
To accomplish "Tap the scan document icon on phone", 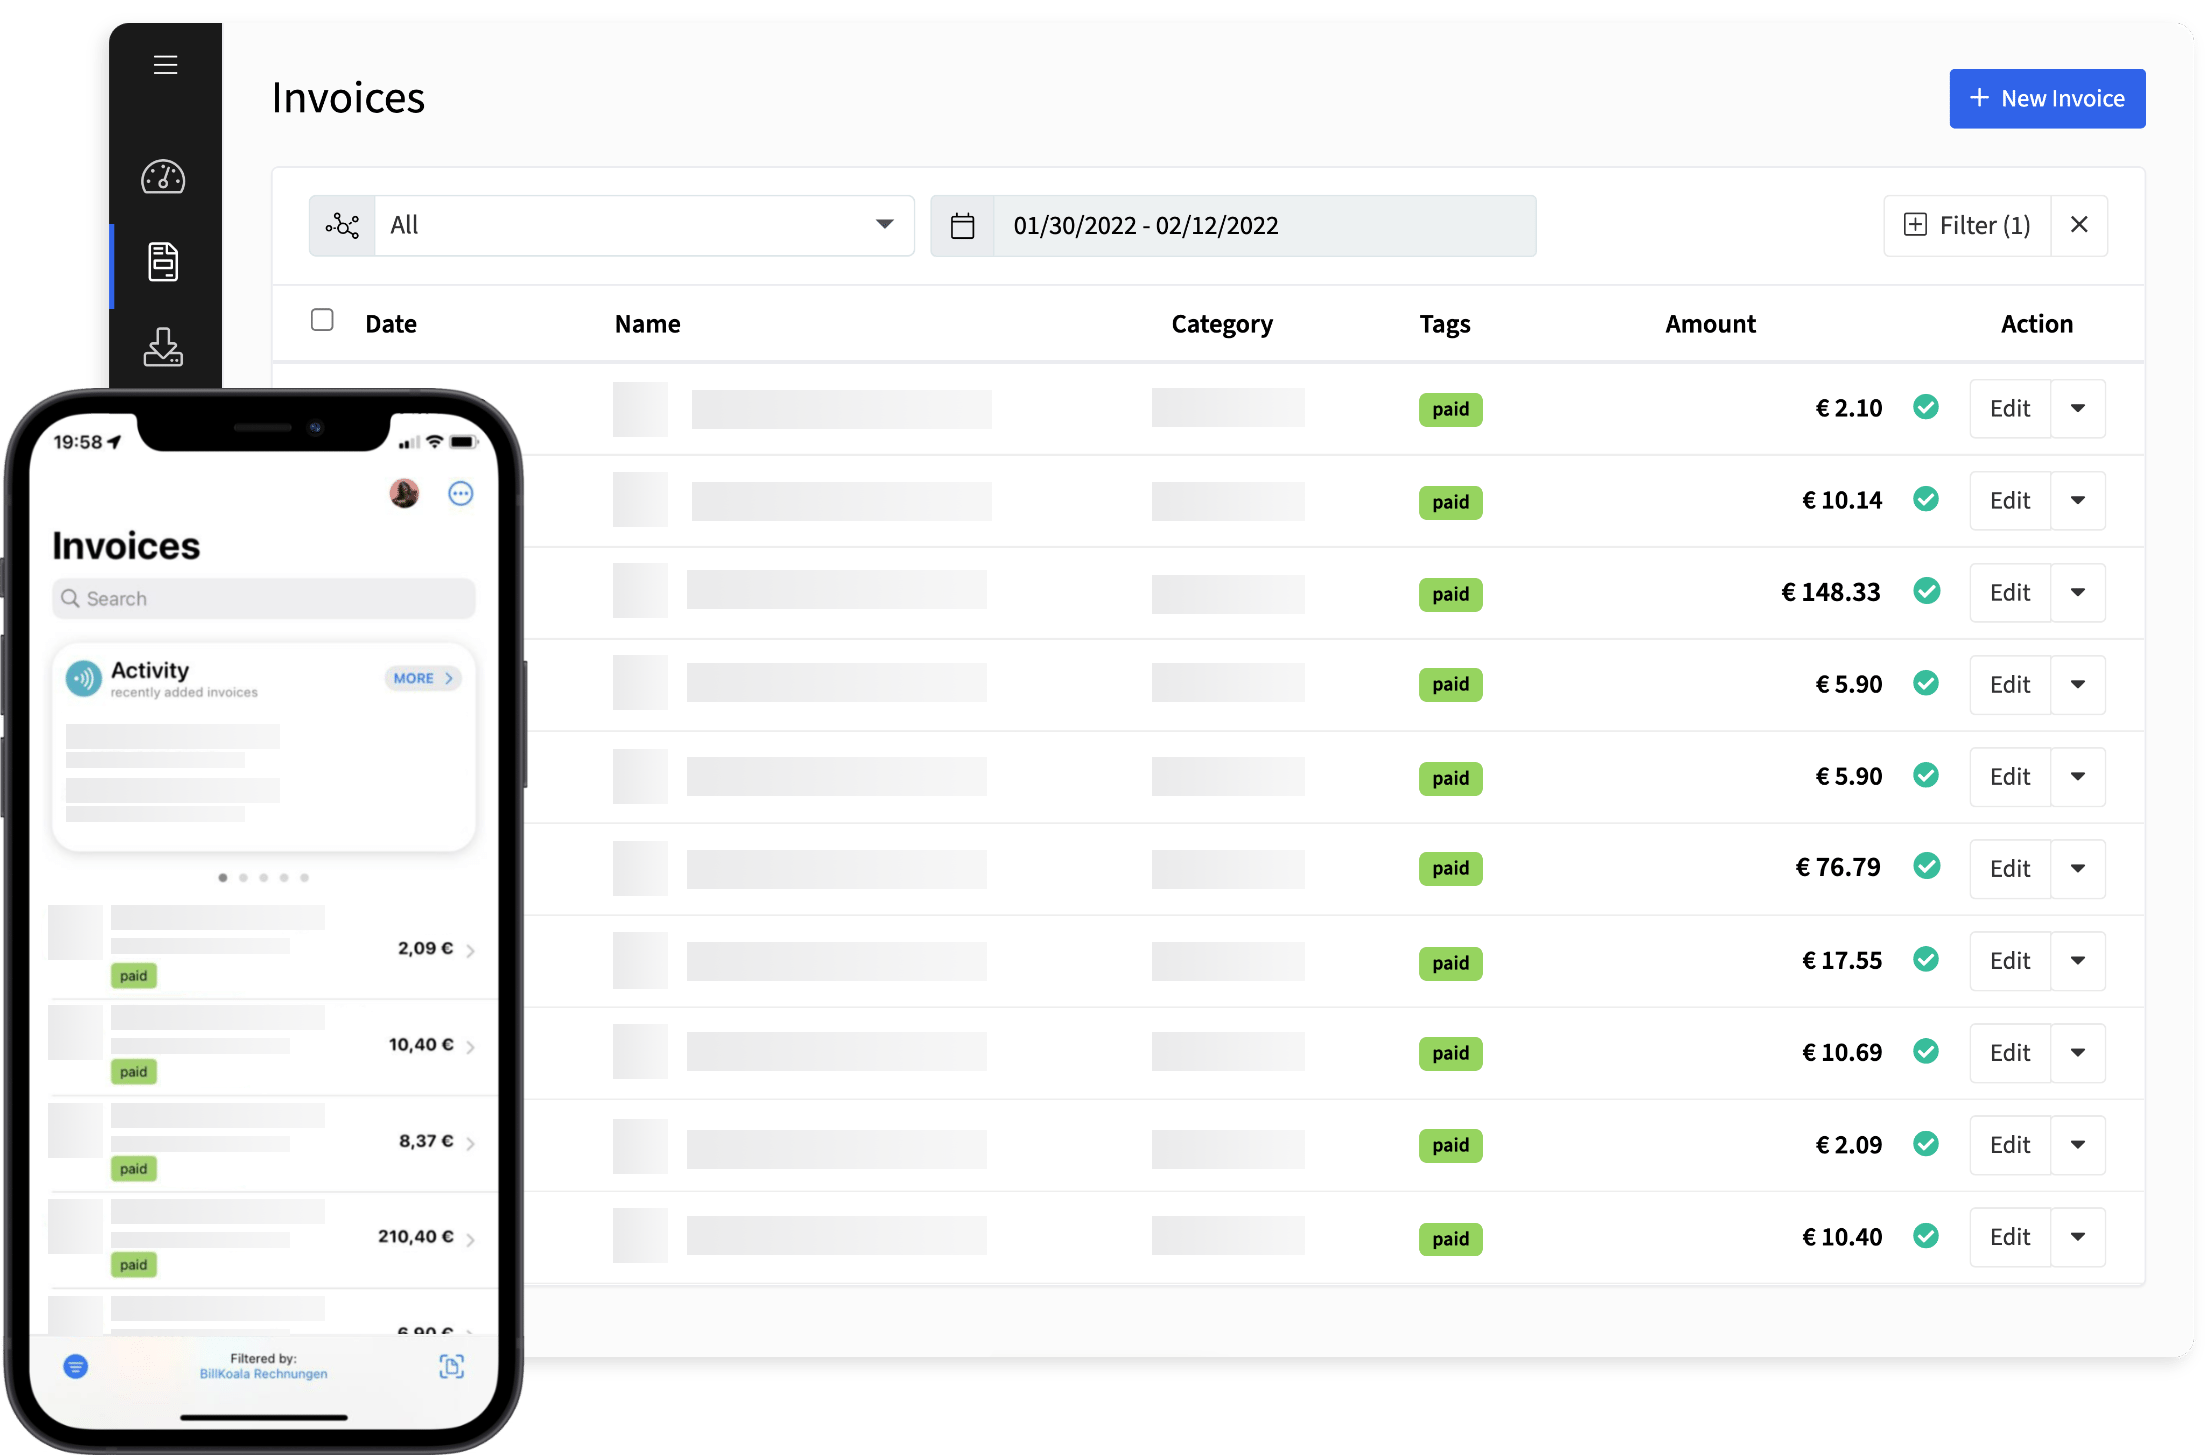I will click(x=452, y=1366).
